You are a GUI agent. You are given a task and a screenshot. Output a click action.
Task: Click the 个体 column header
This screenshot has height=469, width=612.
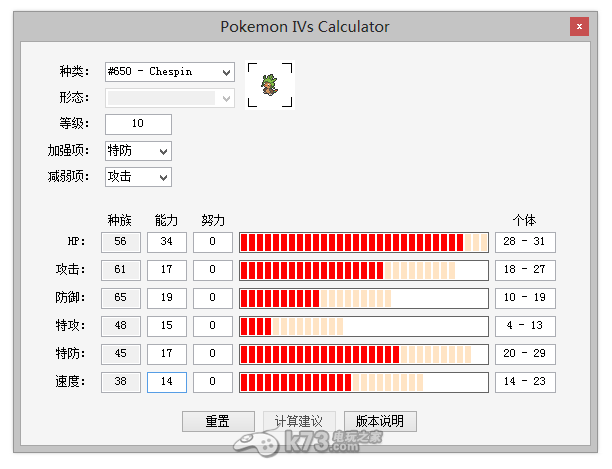coord(525,220)
